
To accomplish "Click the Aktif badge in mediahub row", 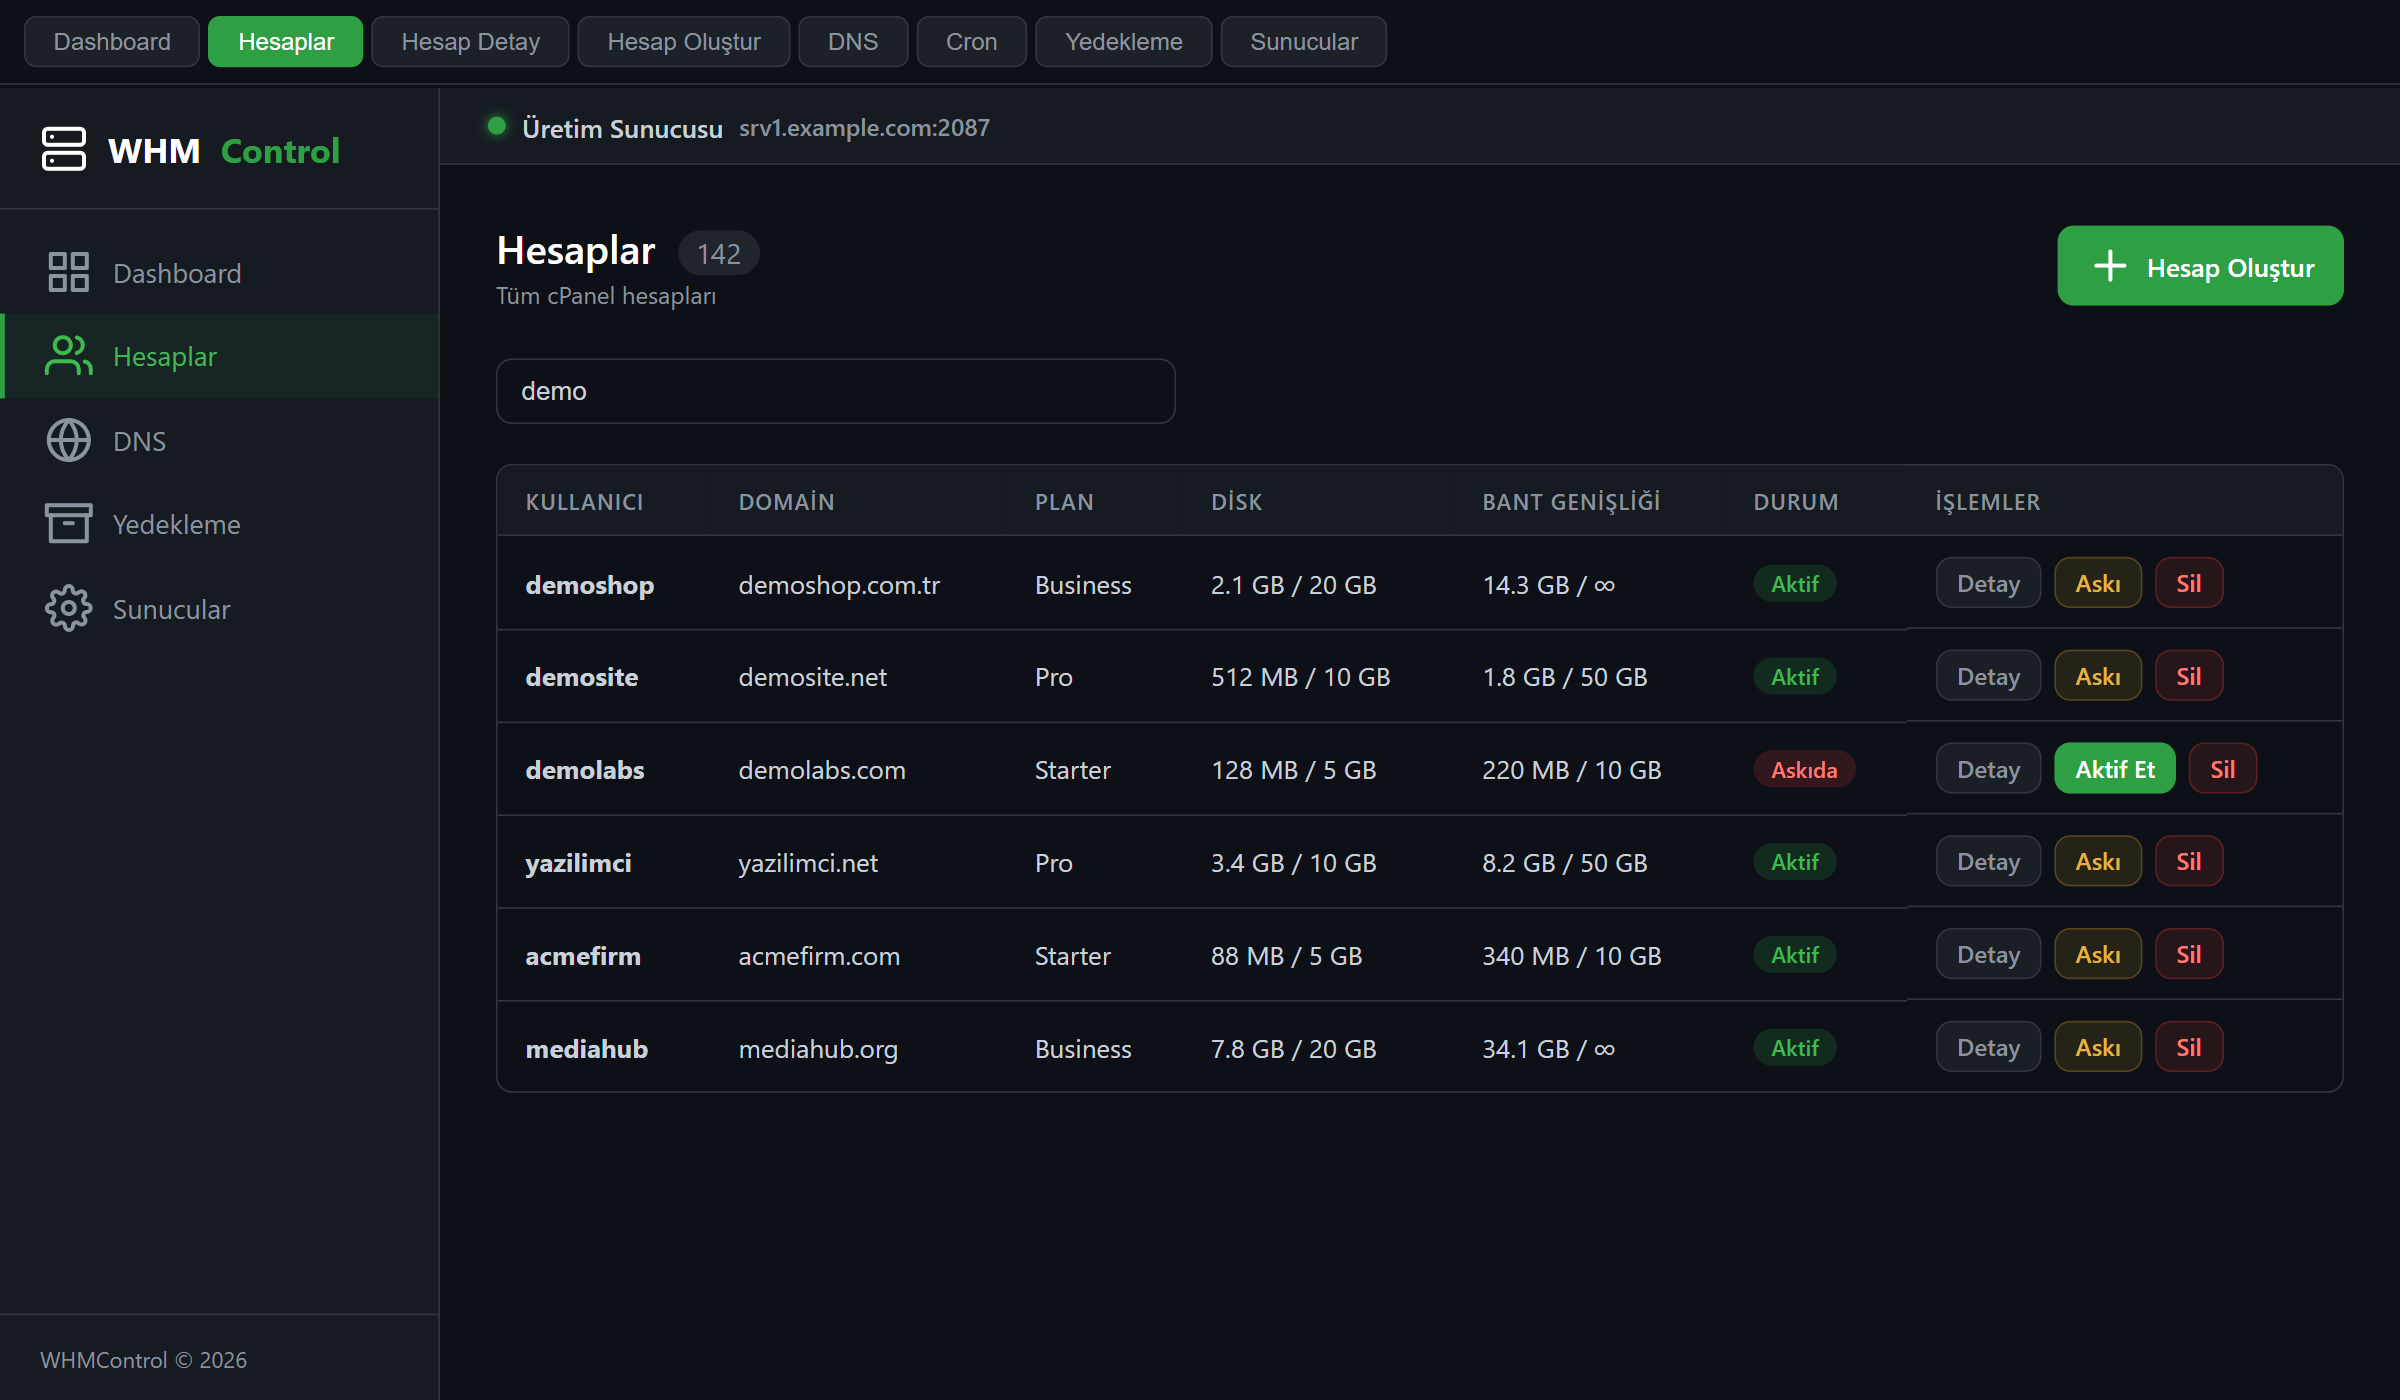I will pos(1794,1047).
